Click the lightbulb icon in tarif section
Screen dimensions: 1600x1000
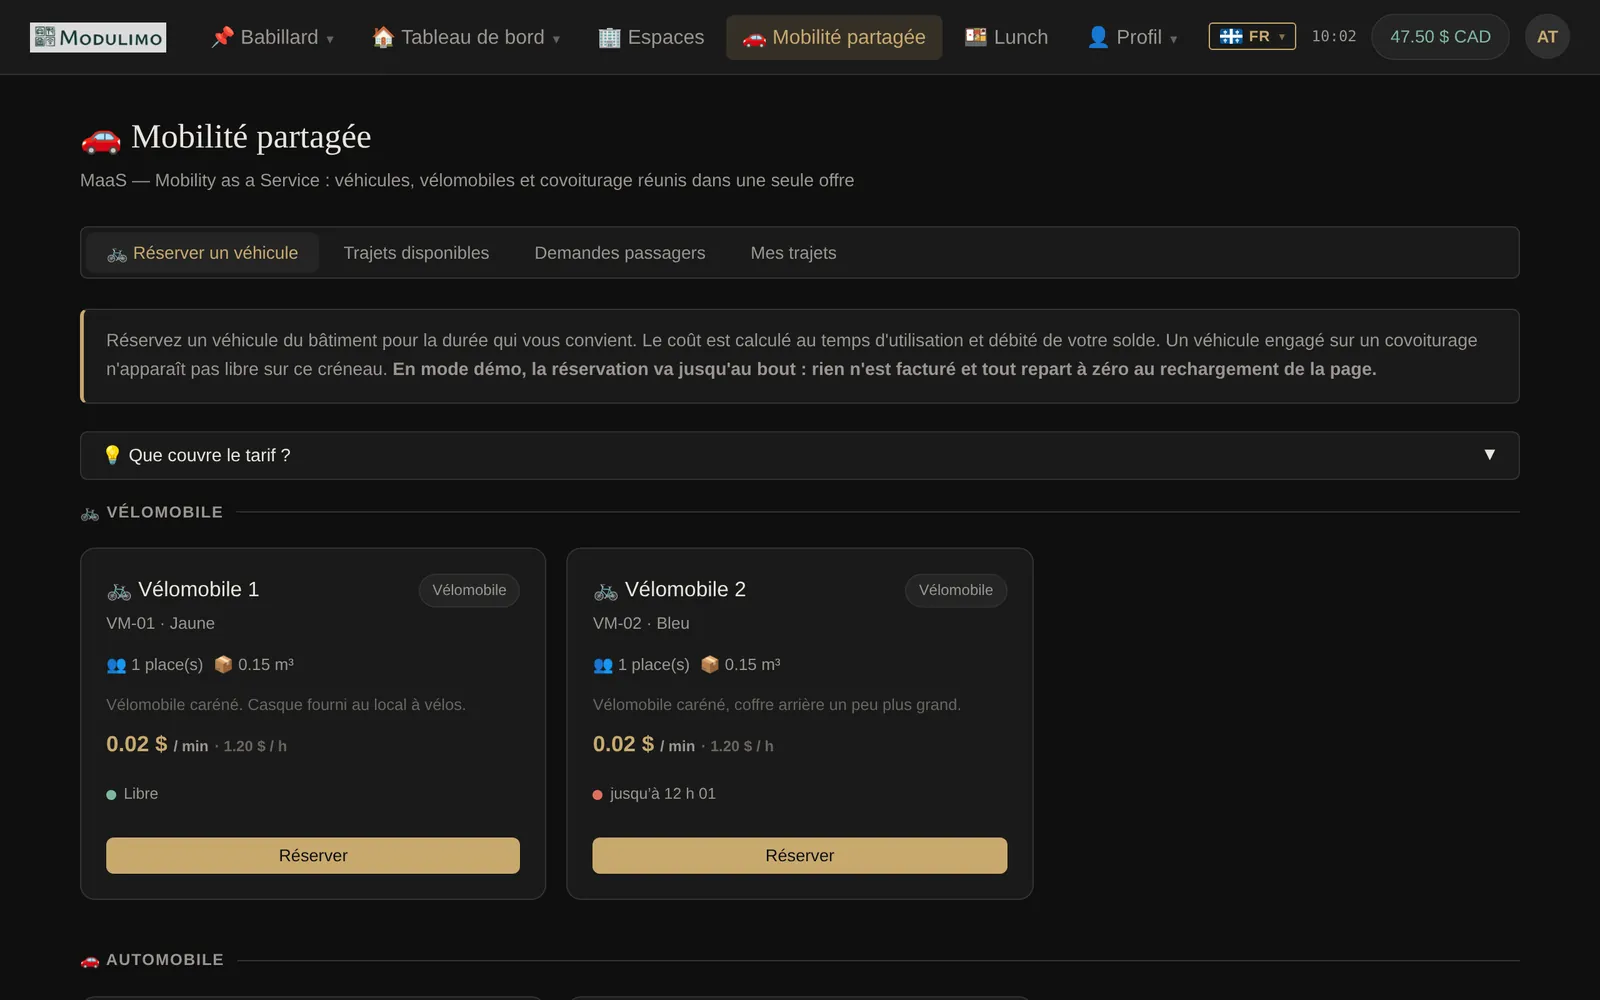(112, 455)
